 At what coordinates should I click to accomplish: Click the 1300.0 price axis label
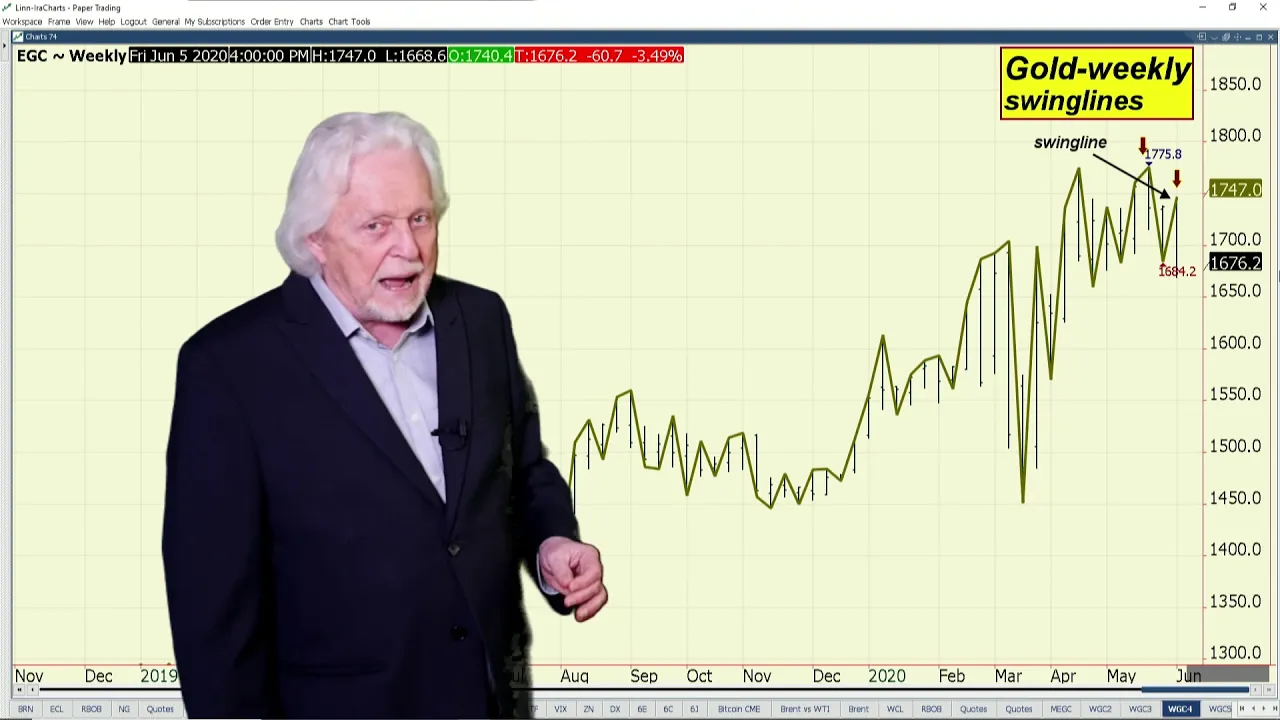1235,653
